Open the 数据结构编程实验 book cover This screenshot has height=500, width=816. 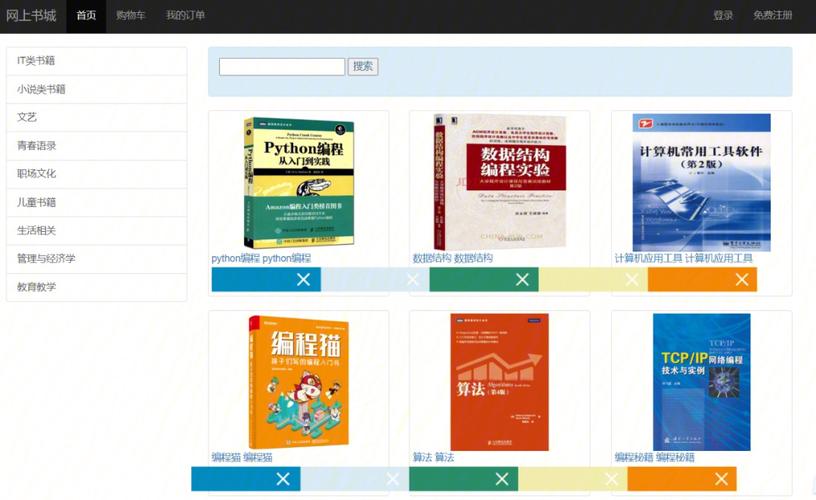[500, 182]
